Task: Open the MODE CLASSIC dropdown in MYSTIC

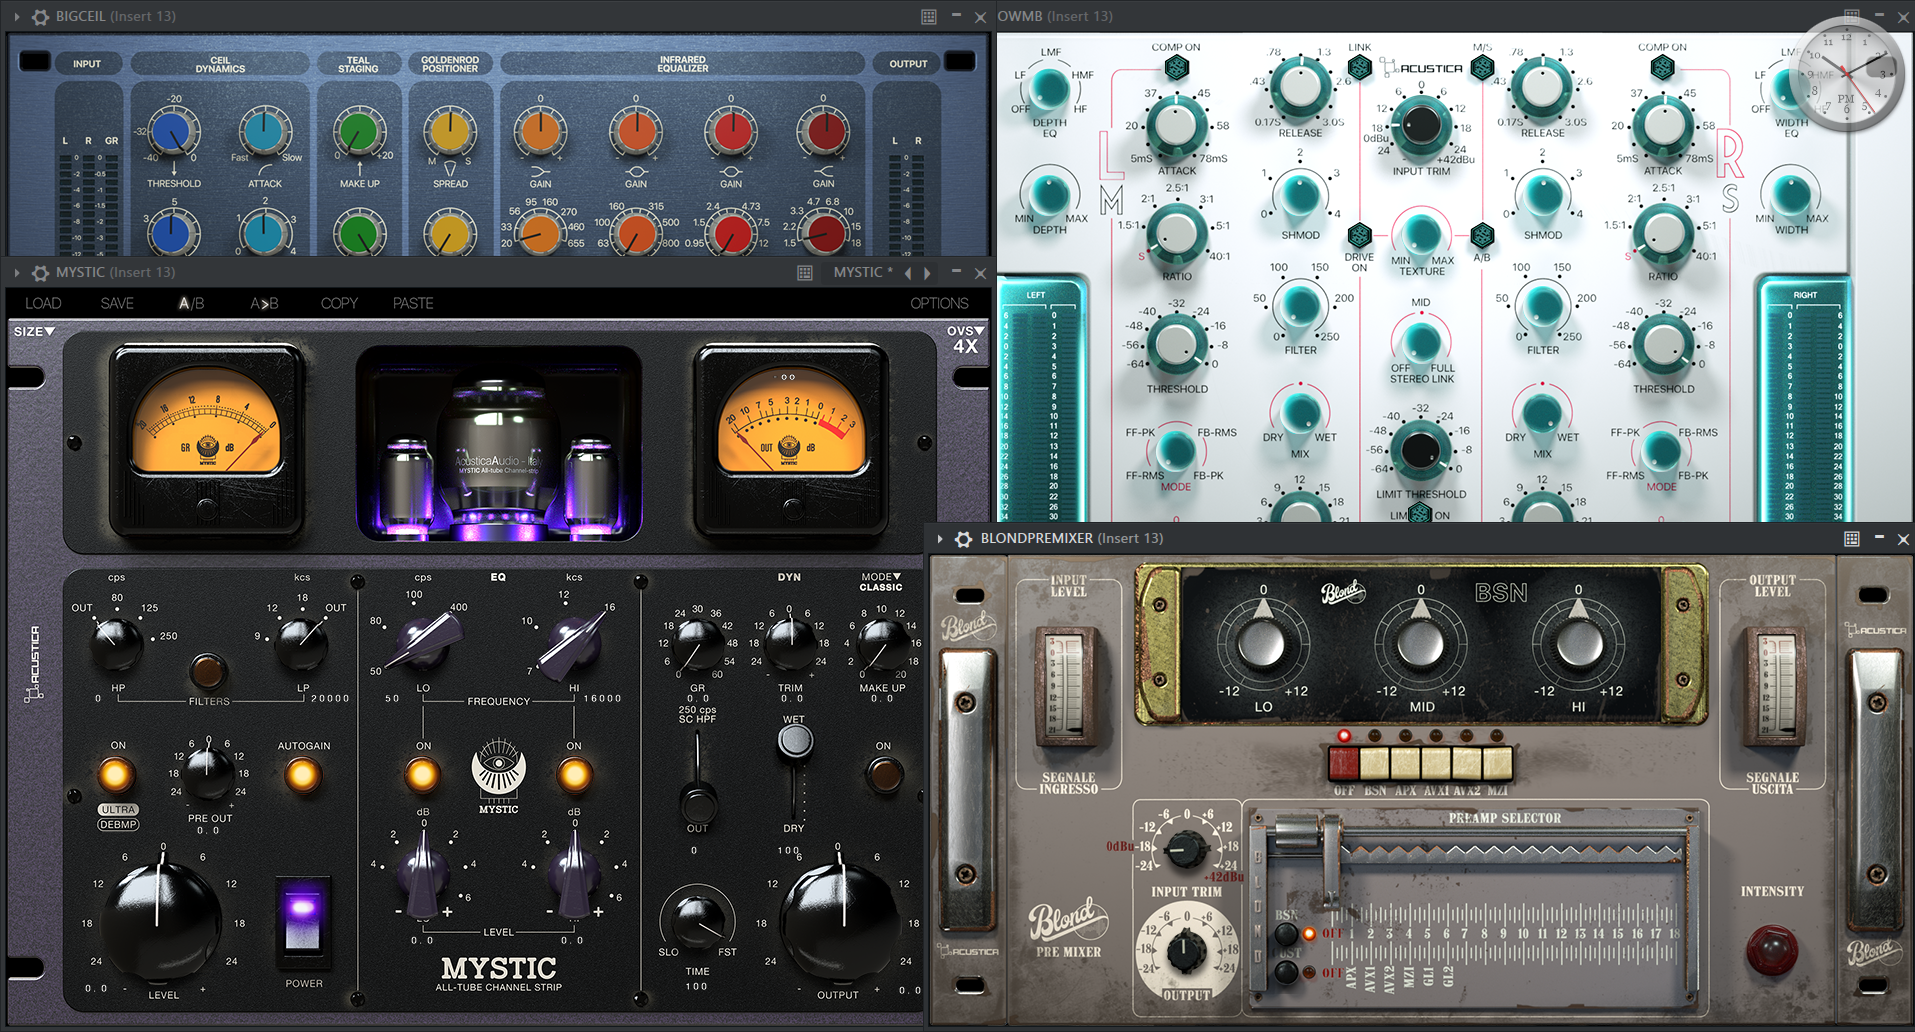Action: pyautogui.click(x=880, y=582)
